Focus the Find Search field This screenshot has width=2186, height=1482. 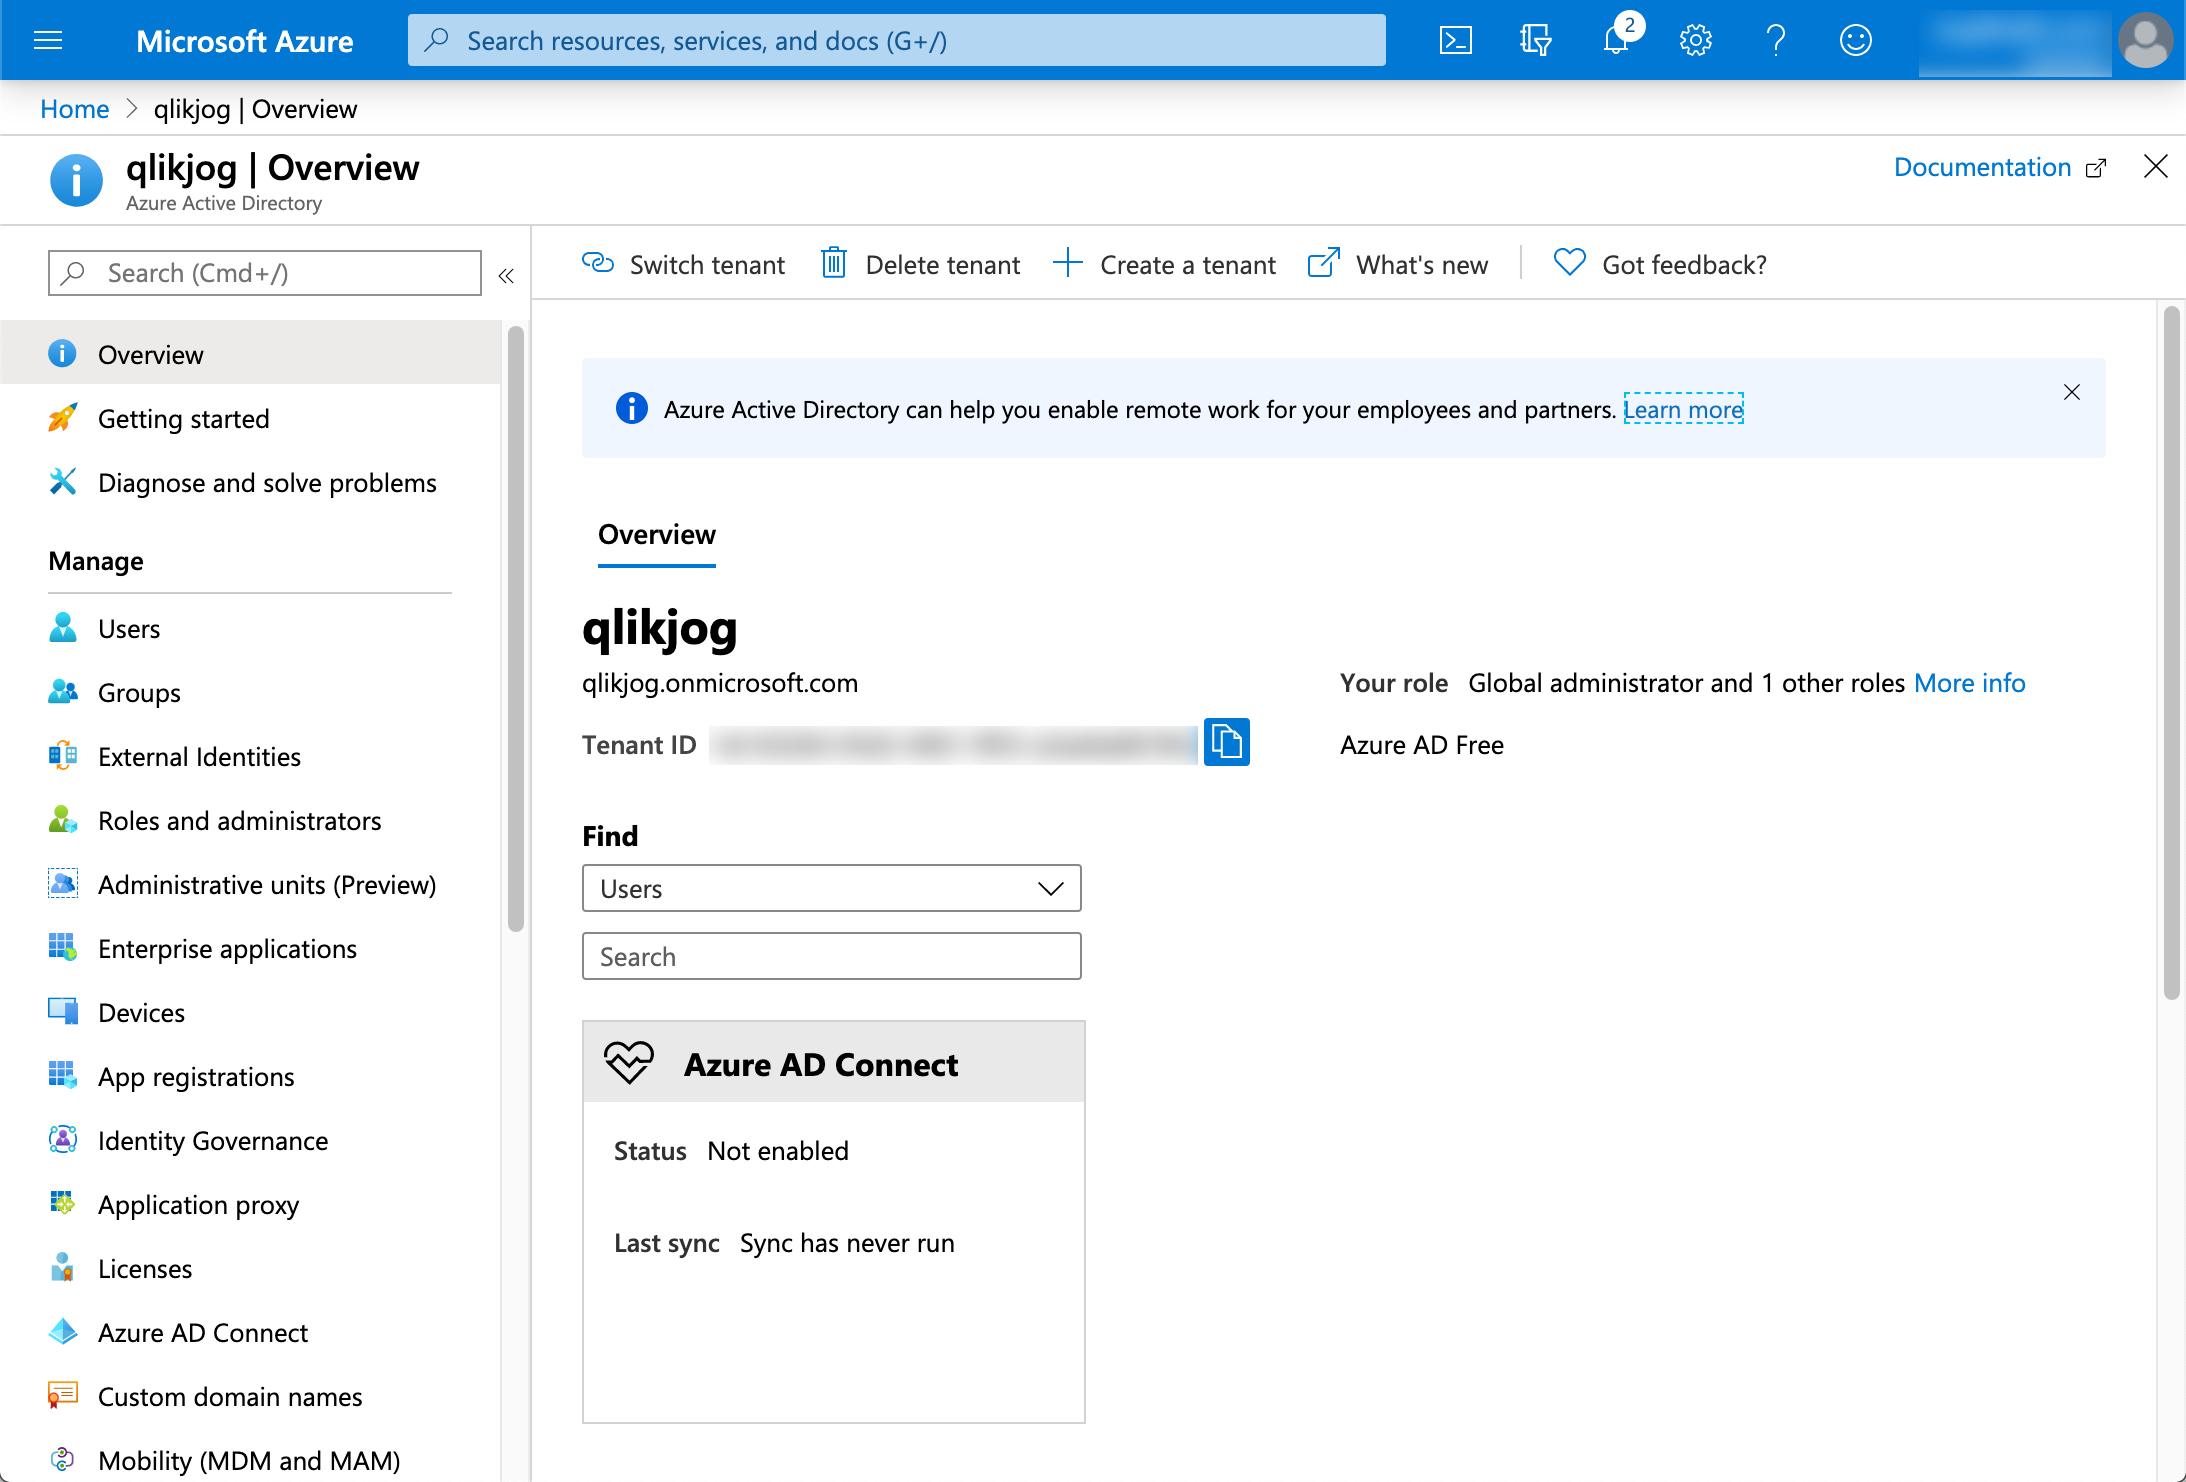tap(831, 956)
